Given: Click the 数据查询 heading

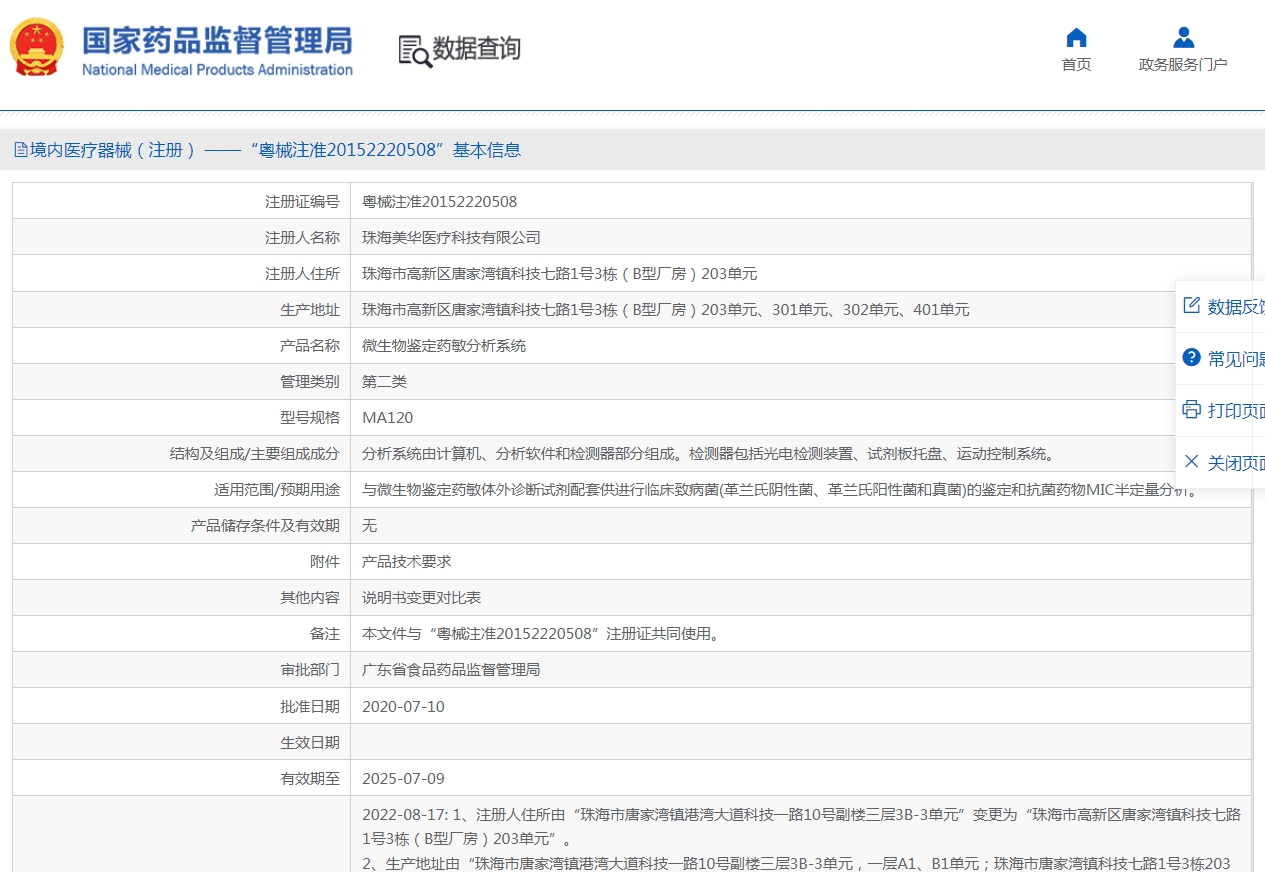Looking at the screenshot, I should click(476, 49).
